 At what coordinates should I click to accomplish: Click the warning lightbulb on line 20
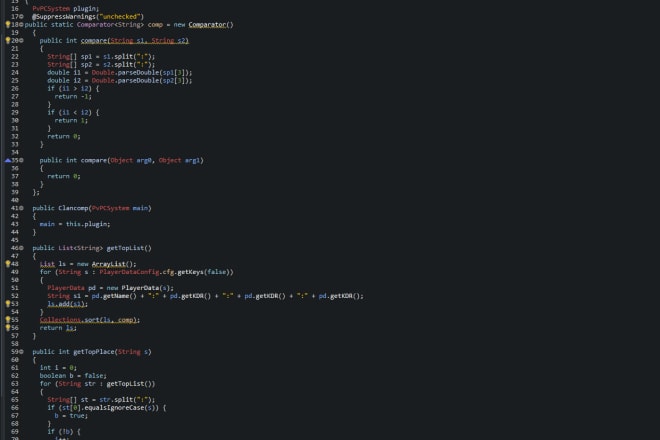click(x=8, y=40)
